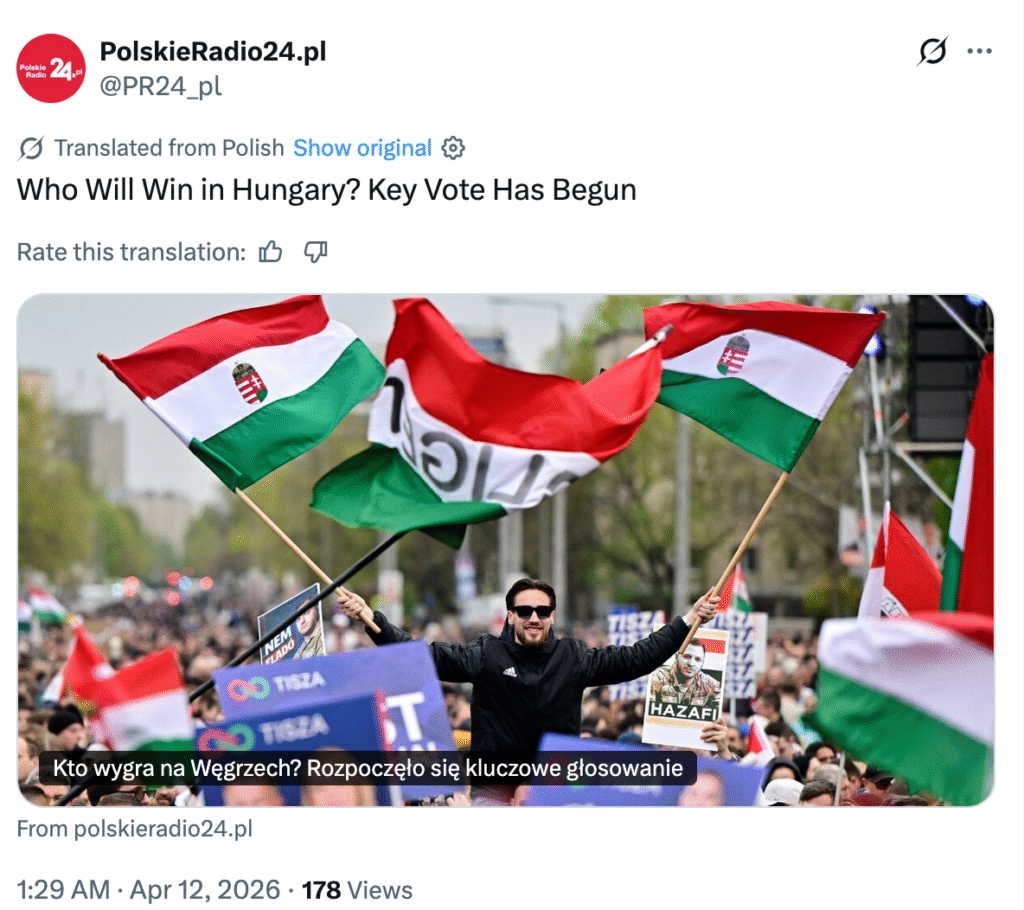Open PolskieRadio24.pl display name link
The width and height of the screenshot is (1024, 910).
[213, 52]
